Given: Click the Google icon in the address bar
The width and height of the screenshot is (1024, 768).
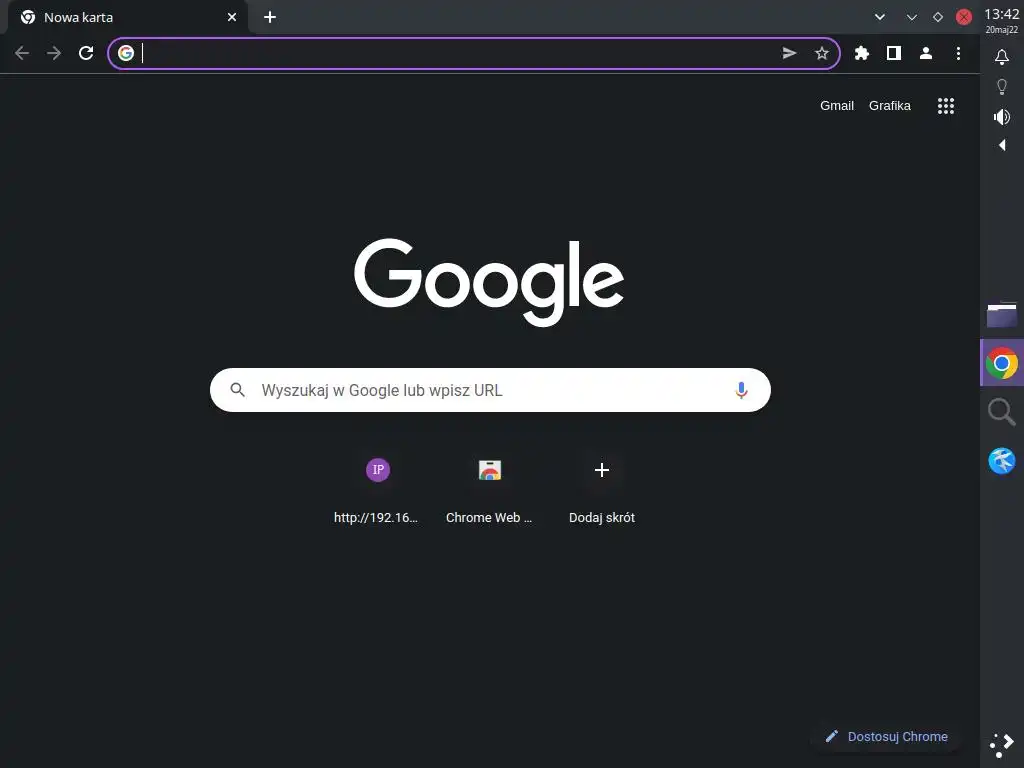Looking at the screenshot, I should 126,53.
